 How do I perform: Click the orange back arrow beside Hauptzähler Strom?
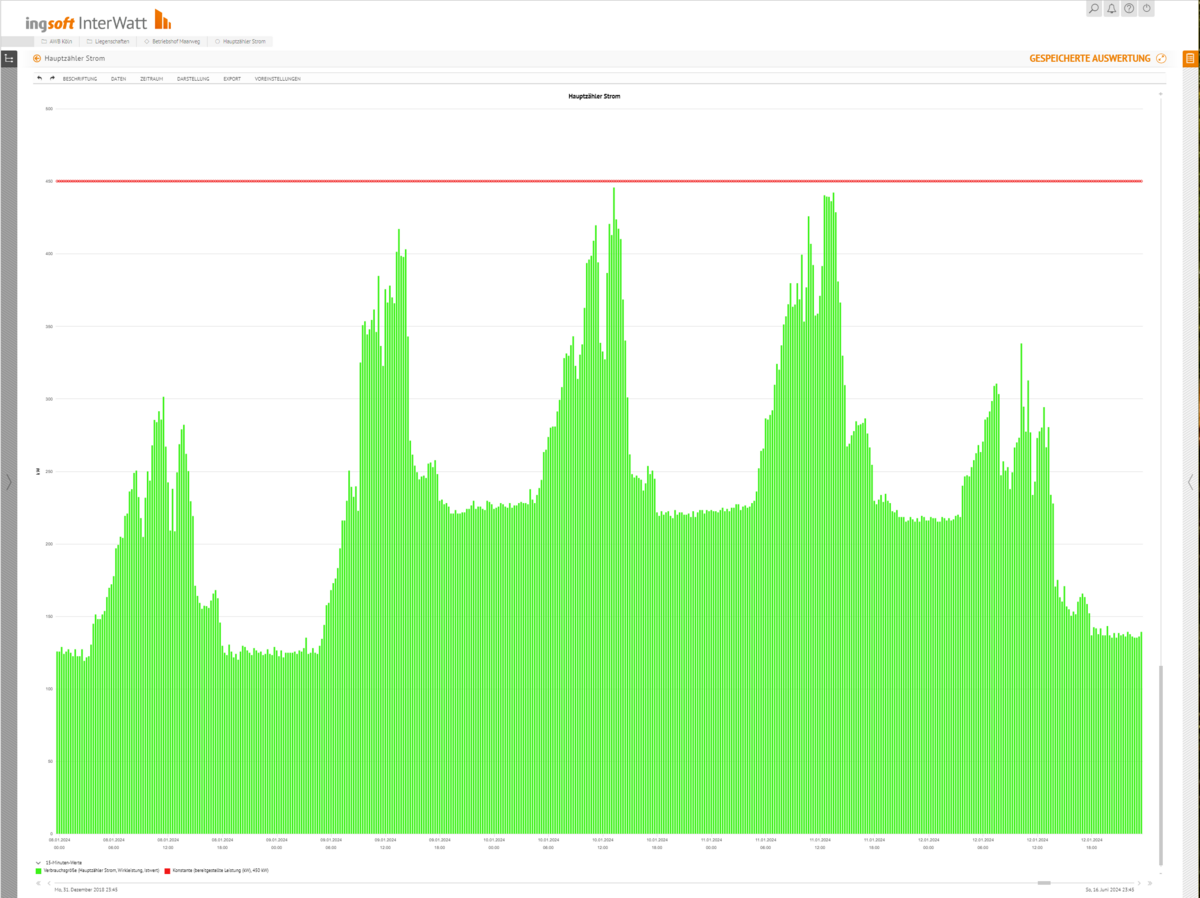[37, 59]
